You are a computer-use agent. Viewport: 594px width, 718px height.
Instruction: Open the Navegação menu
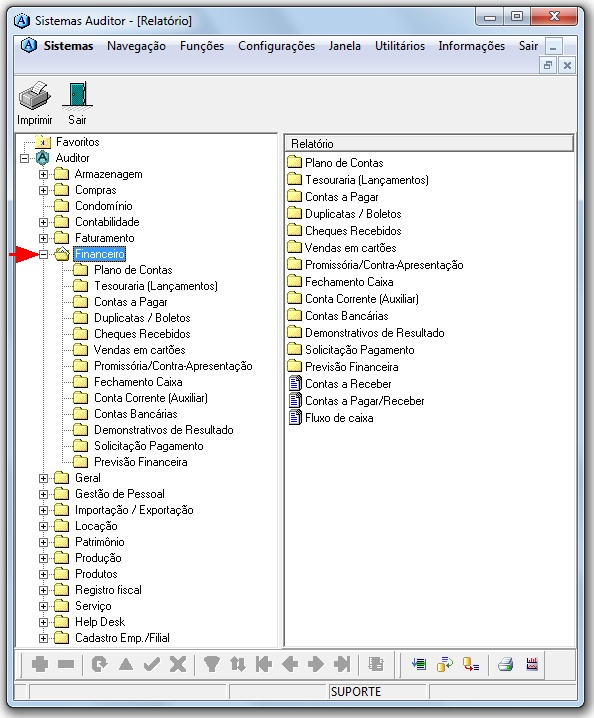(136, 46)
